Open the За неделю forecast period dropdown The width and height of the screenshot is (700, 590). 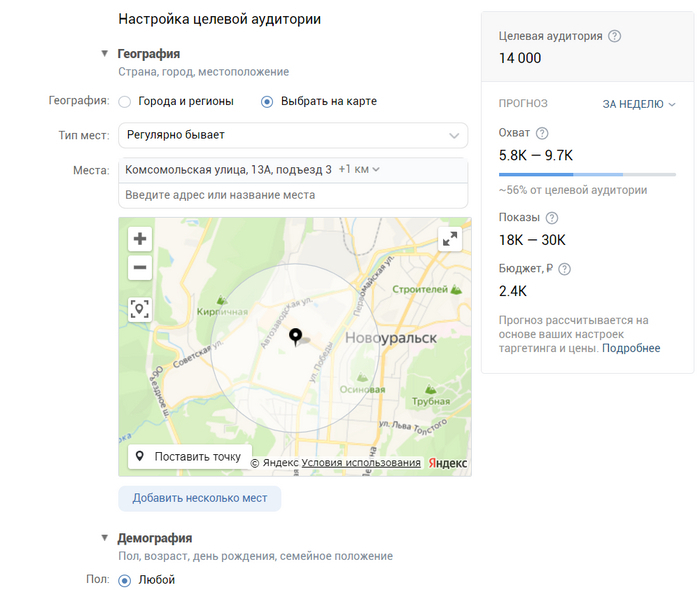[x=639, y=104]
